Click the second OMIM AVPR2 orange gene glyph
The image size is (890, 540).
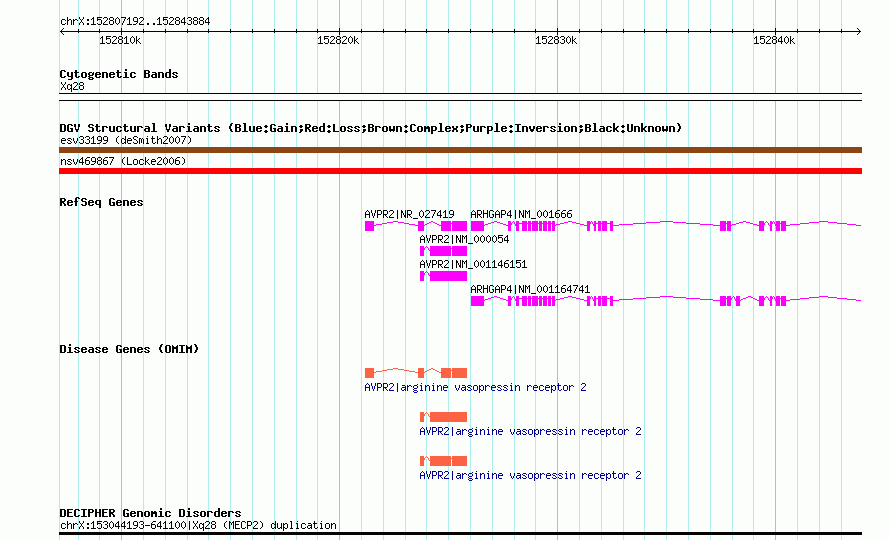pyautogui.click(x=443, y=417)
